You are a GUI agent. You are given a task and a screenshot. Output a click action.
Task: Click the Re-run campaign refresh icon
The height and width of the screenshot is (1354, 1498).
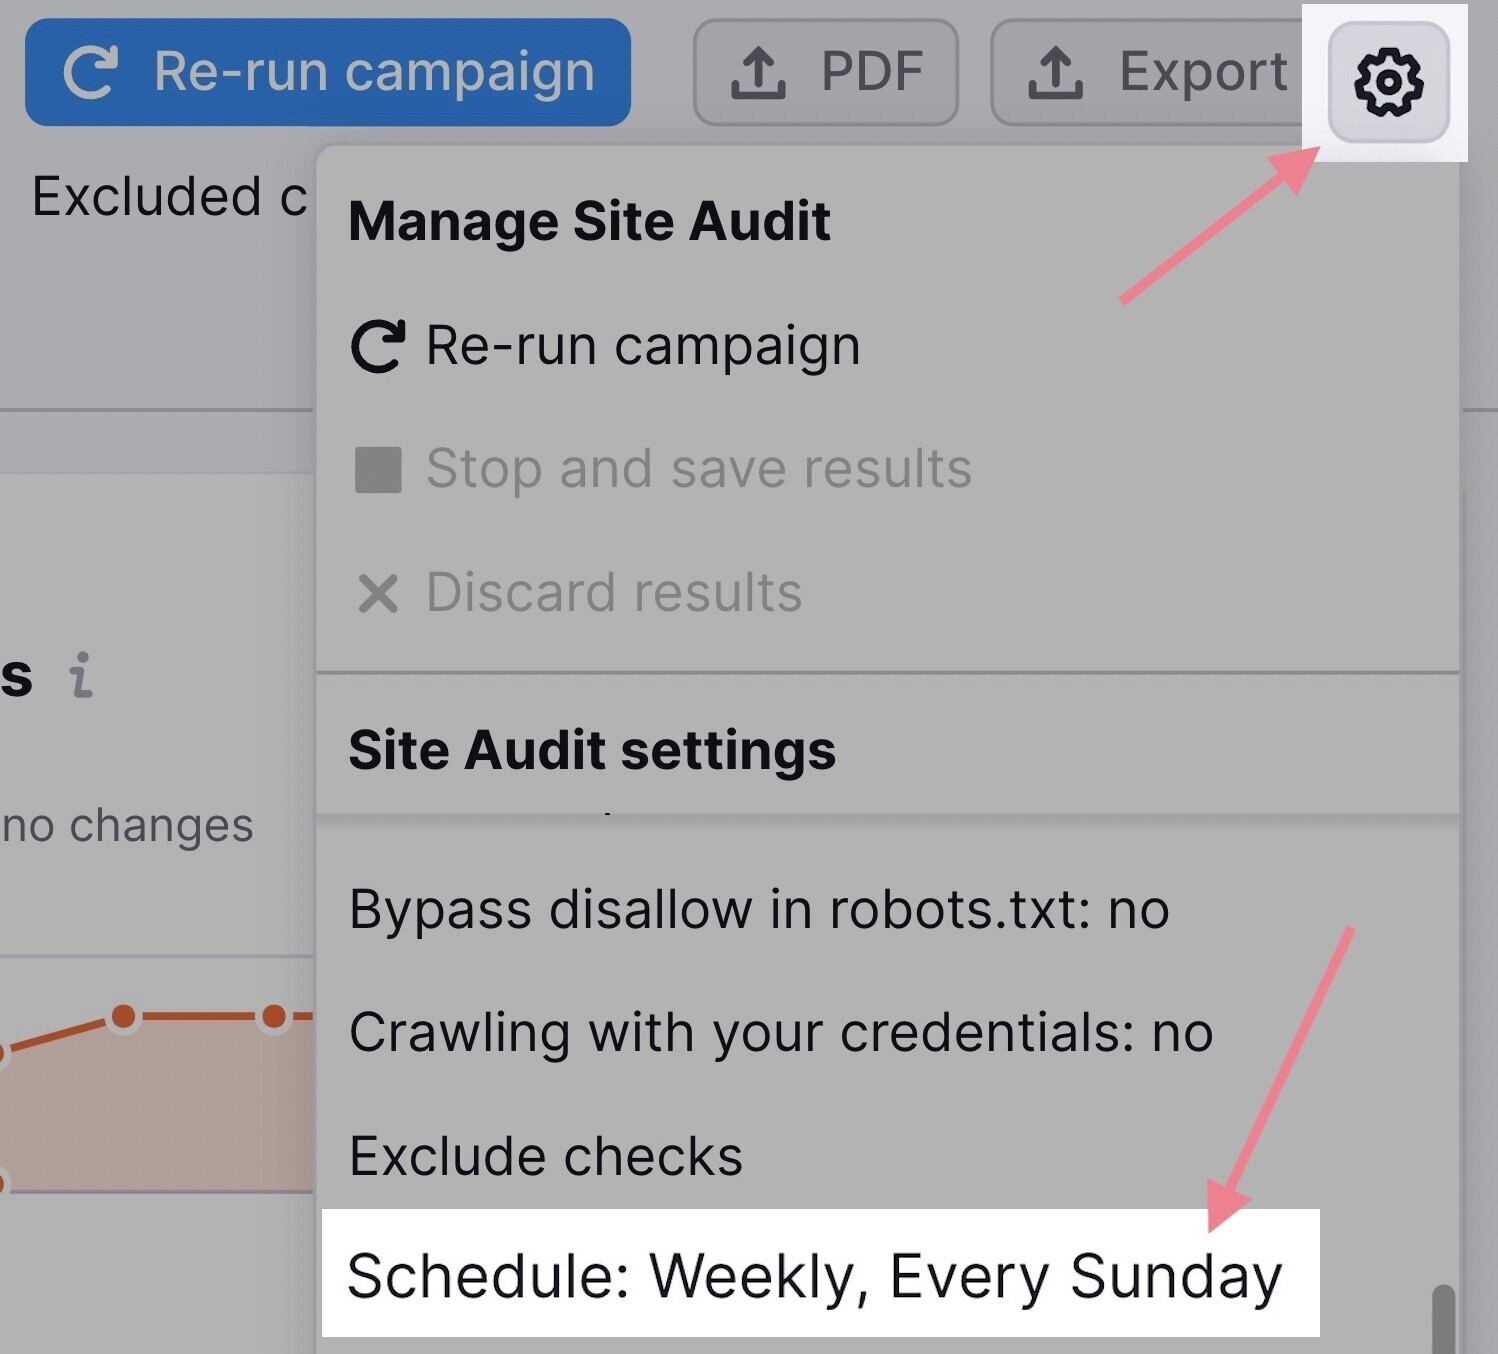click(90, 70)
